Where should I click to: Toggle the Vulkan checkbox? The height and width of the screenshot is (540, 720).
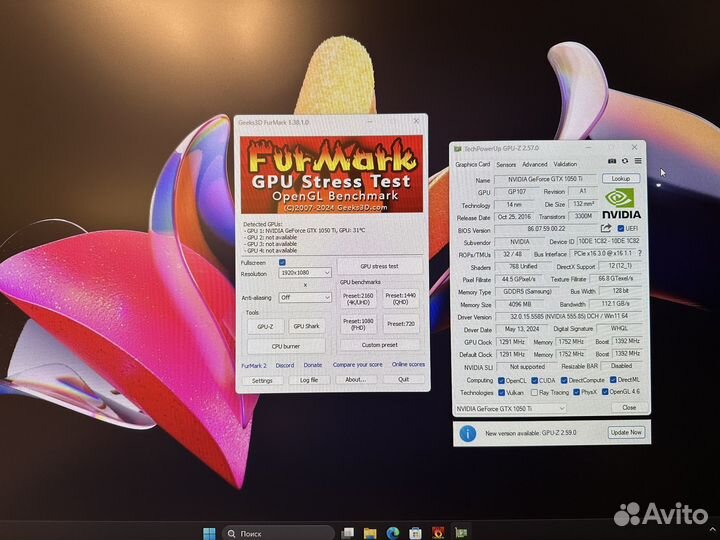click(x=501, y=393)
